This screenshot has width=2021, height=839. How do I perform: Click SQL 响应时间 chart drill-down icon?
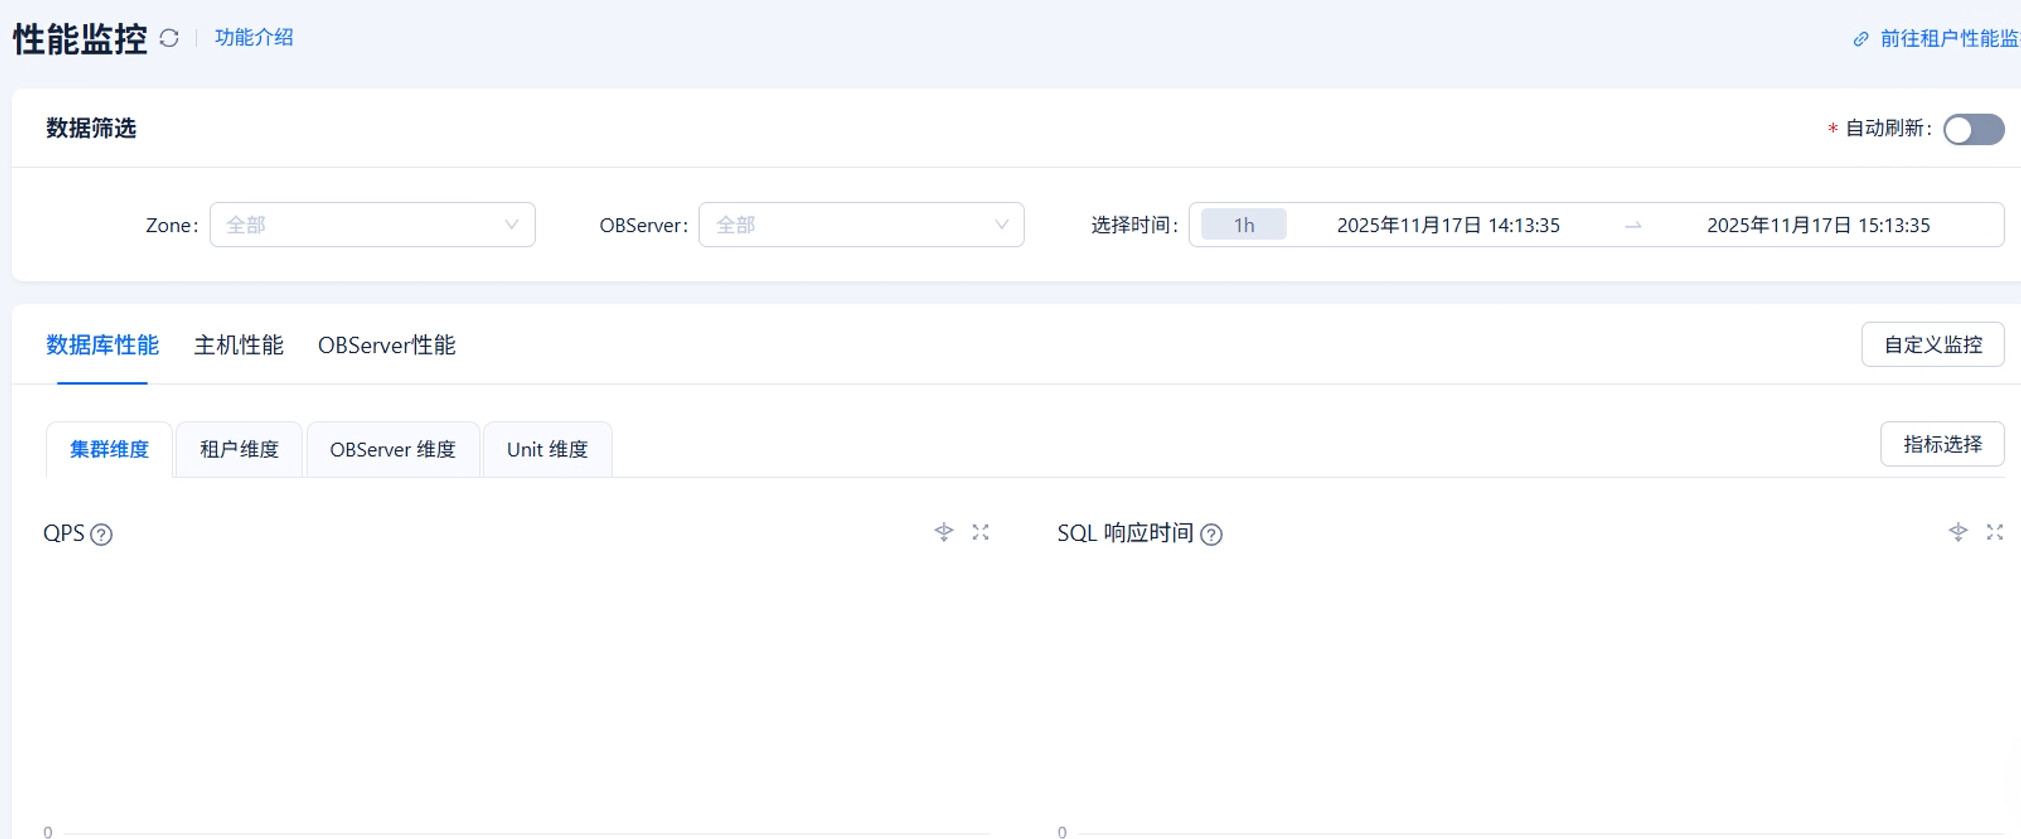[x=1957, y=532]
